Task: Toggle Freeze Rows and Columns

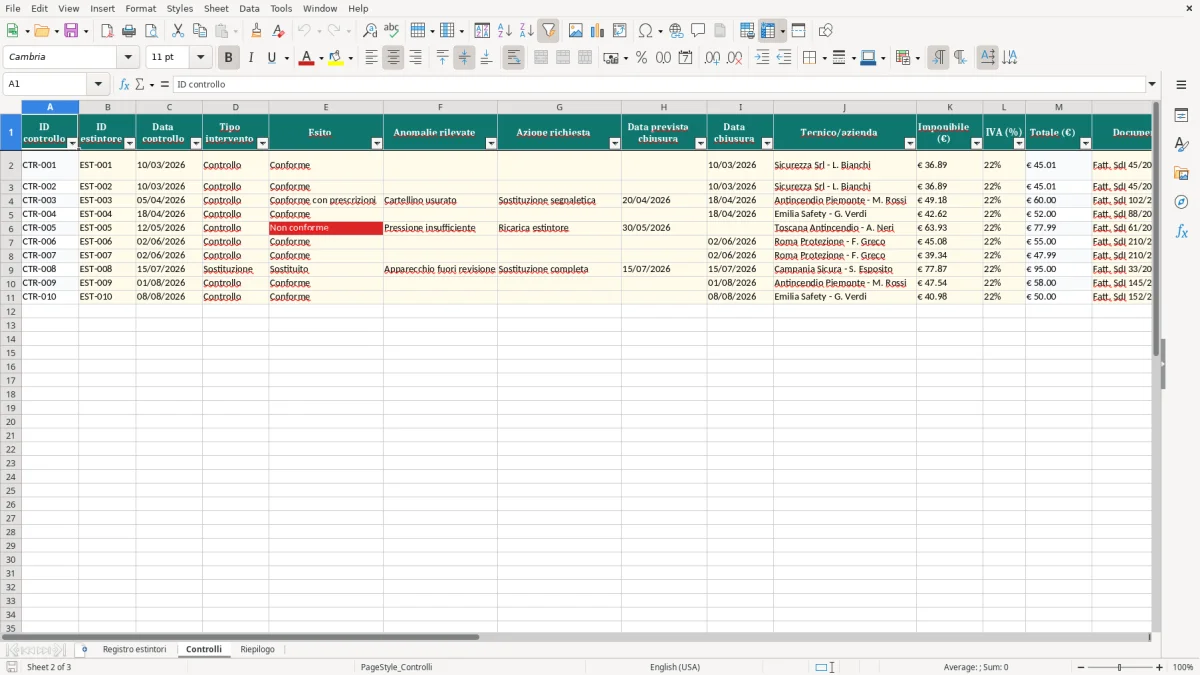Action: pos(768,31)
